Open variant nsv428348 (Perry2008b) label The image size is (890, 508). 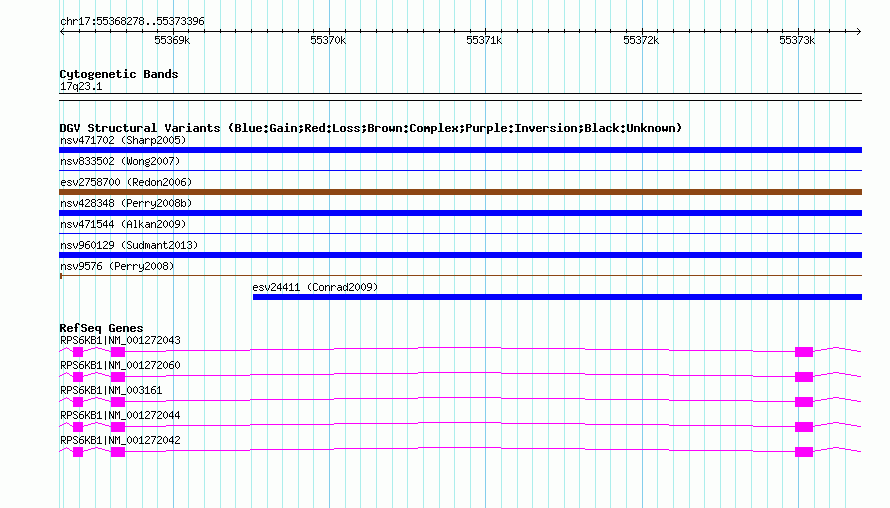point(126,203)
